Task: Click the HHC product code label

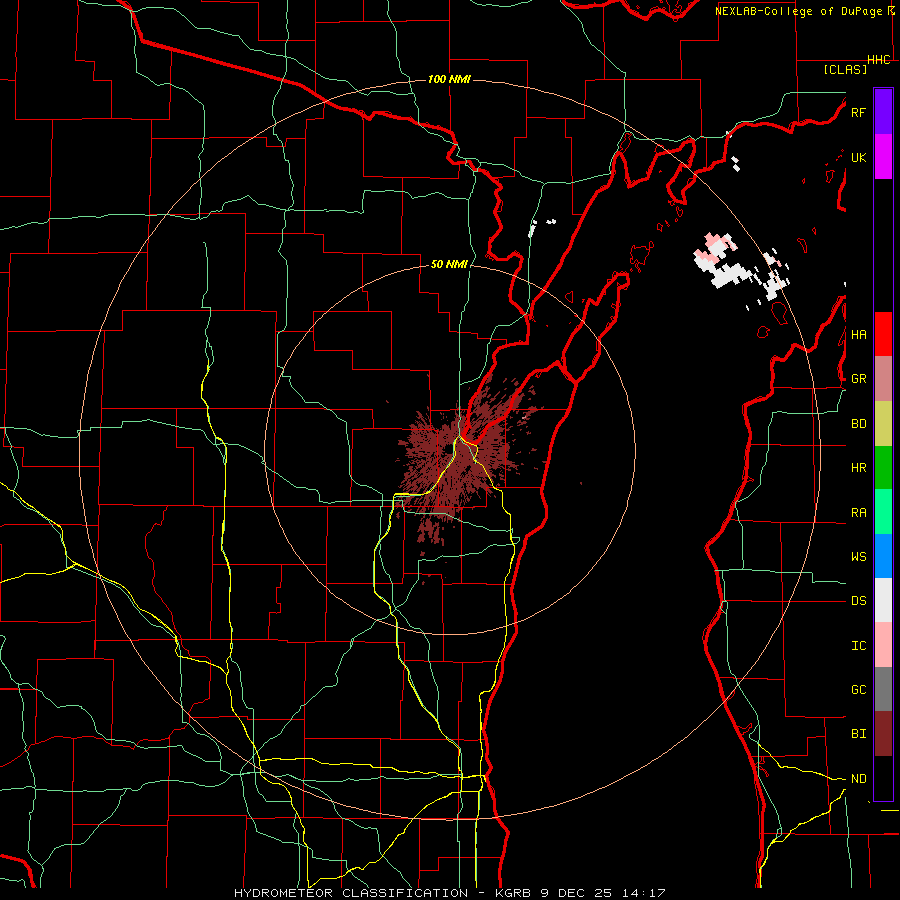Action: pos(879,60)
